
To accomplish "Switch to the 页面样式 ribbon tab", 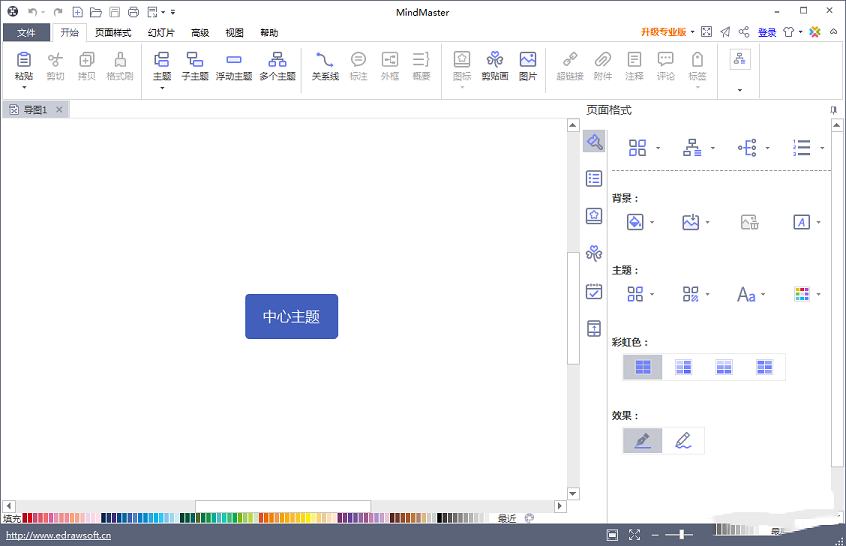I will pyautogui.click(x=113, y=33).
